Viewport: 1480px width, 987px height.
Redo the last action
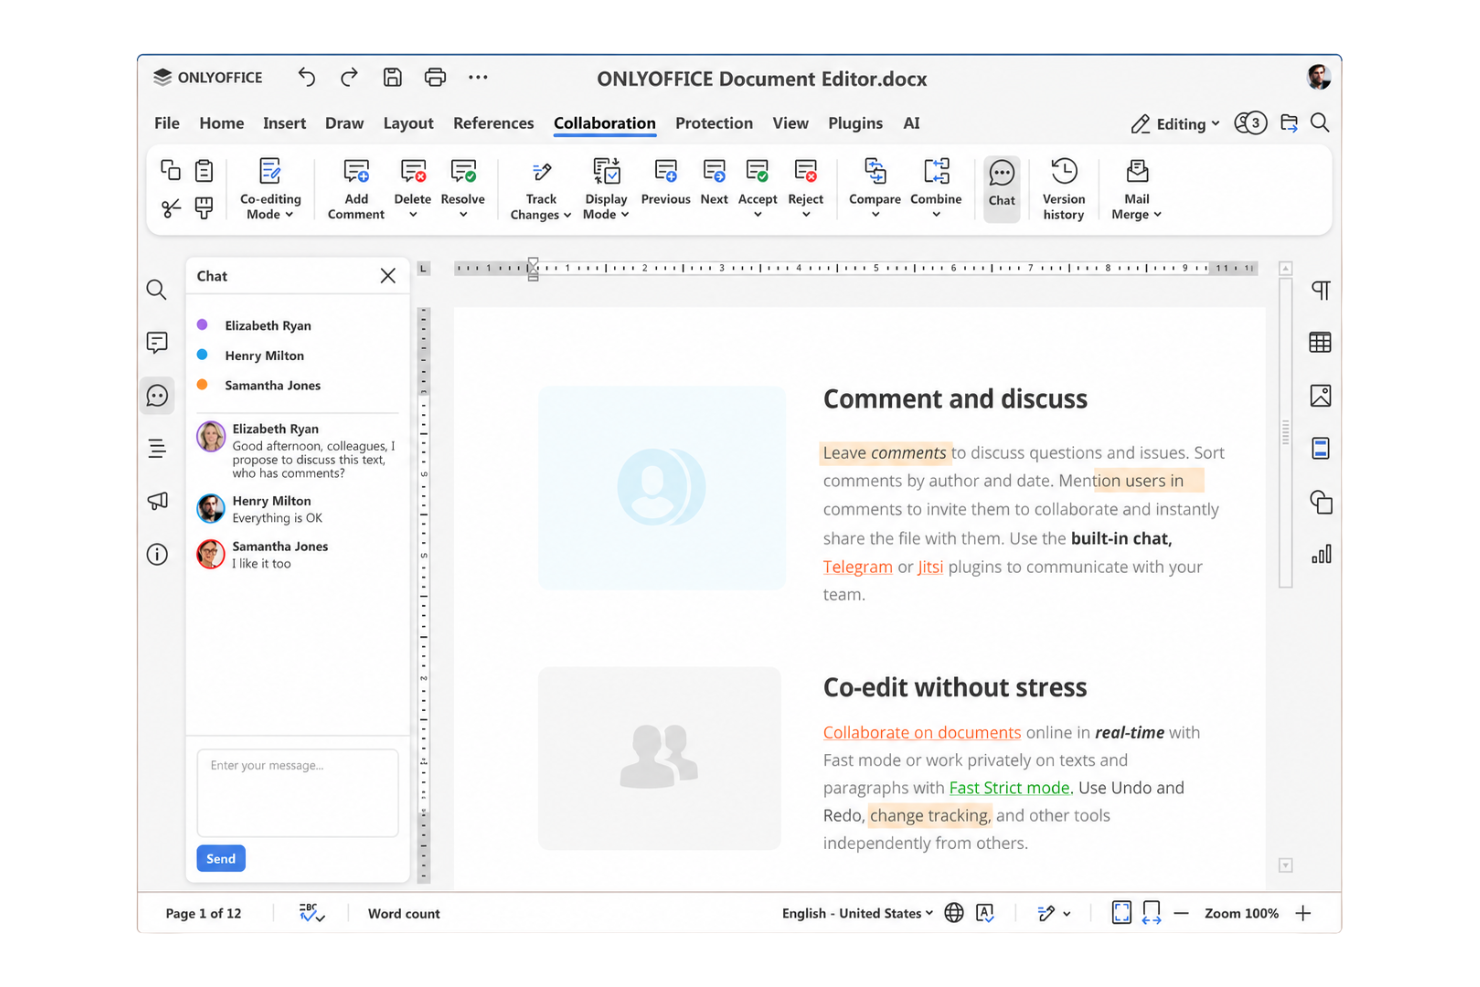[x=349, y=77]
